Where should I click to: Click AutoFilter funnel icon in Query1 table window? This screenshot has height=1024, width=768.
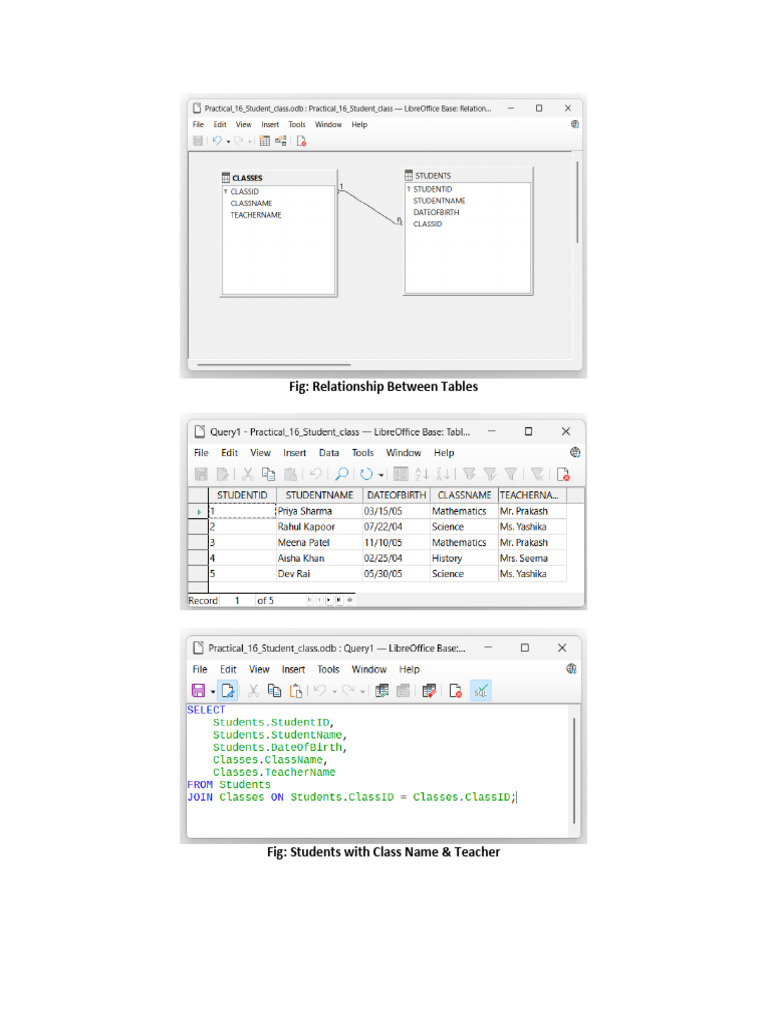pyautogui.click(x=469, y=474)
